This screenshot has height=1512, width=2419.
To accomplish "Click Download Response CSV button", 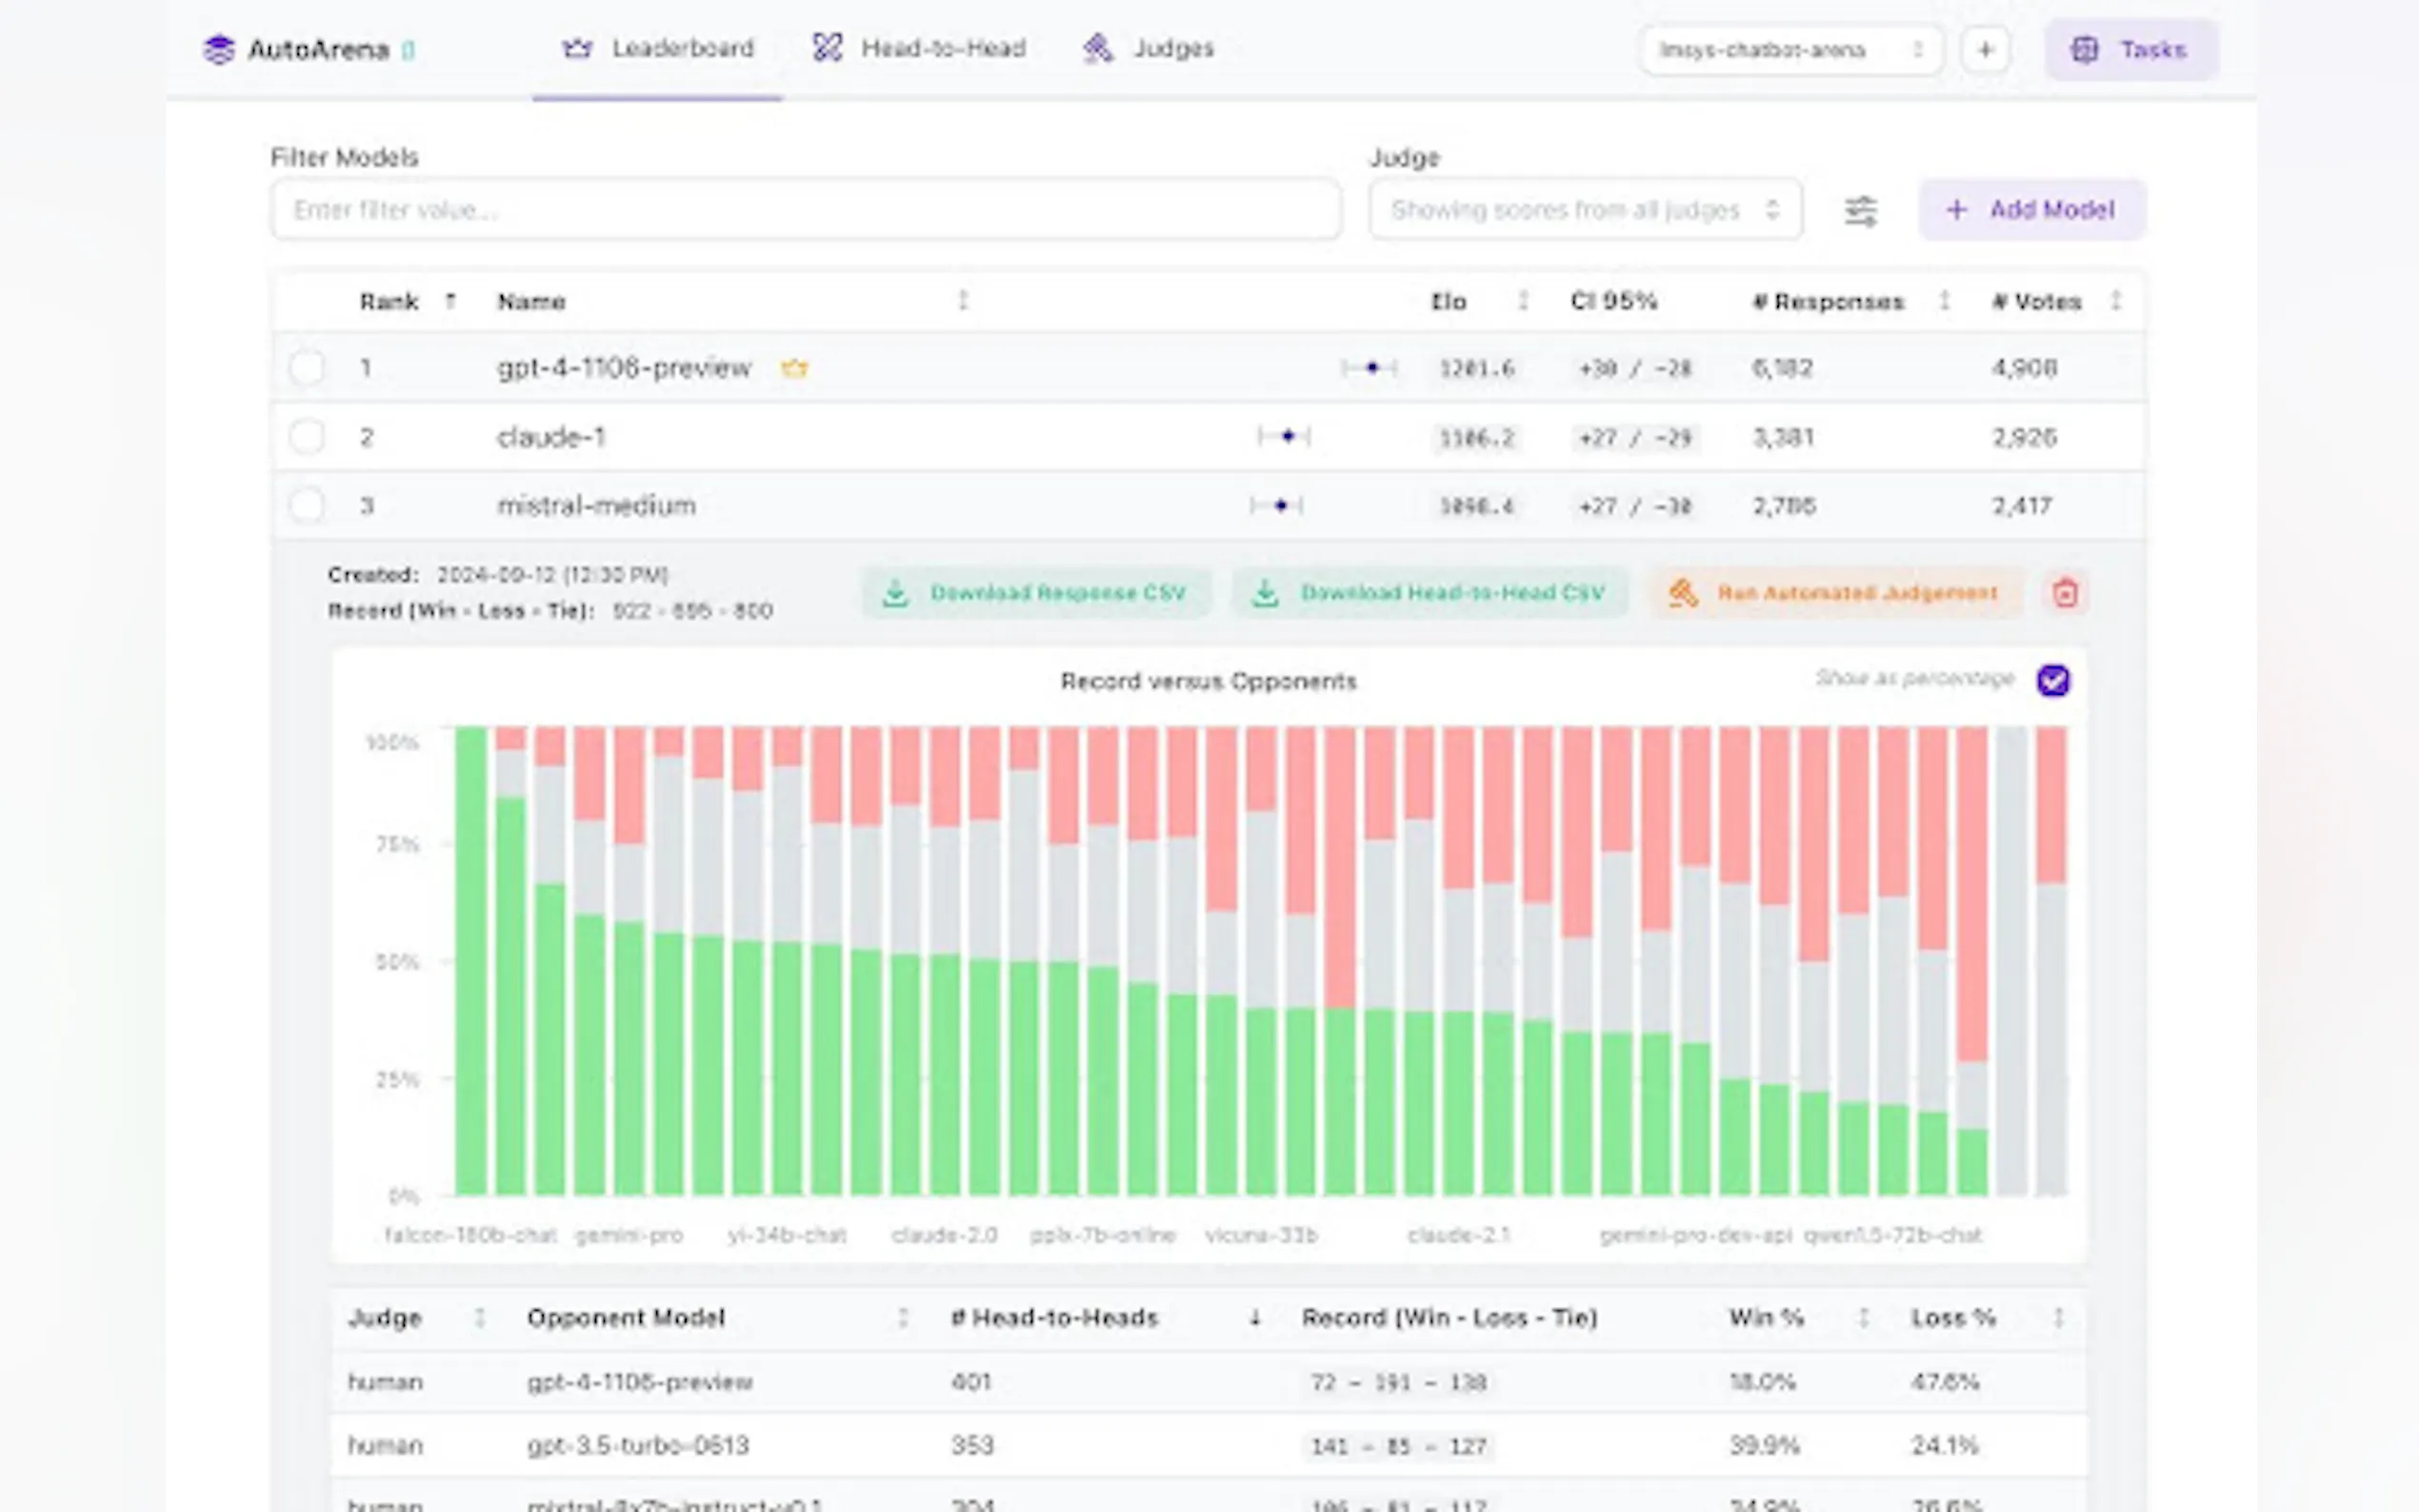I will (1036, 593).
